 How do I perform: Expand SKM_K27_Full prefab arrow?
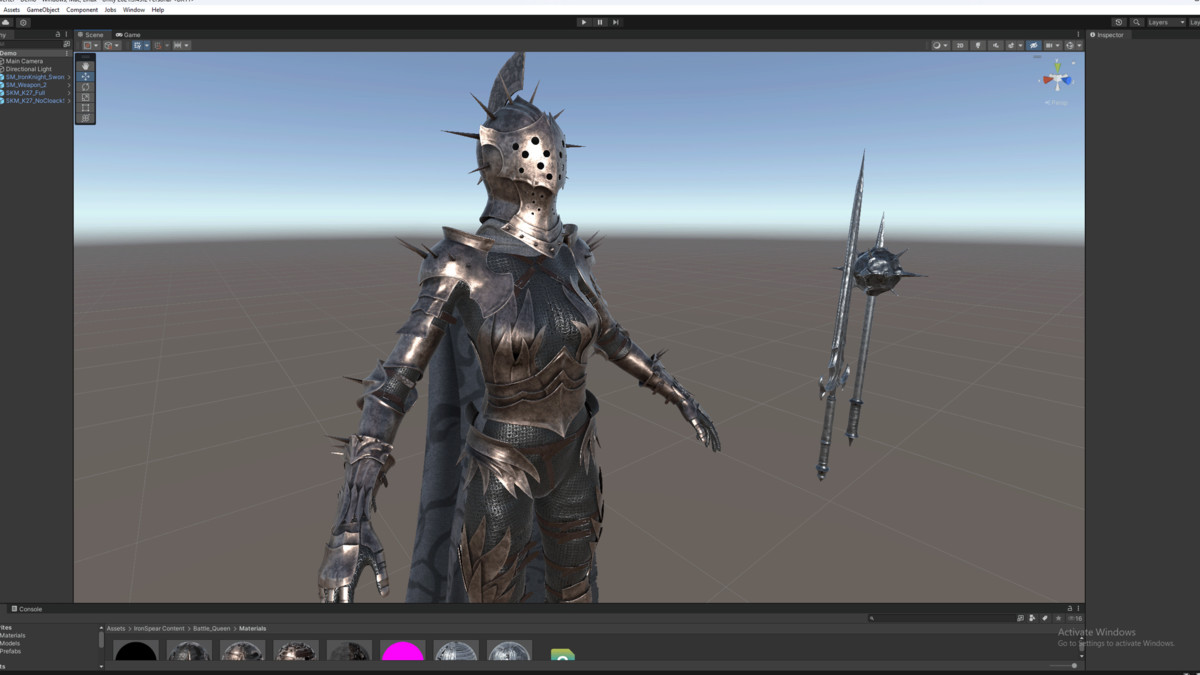click(x=69, y=93)
